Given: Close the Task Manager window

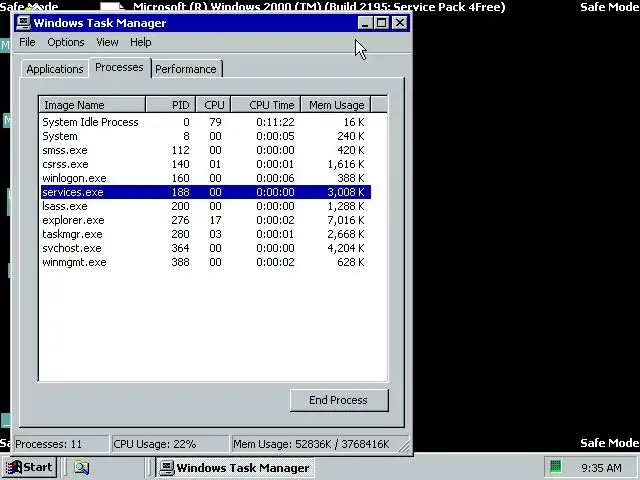Looking at the screenshot, I should [399, 23].
